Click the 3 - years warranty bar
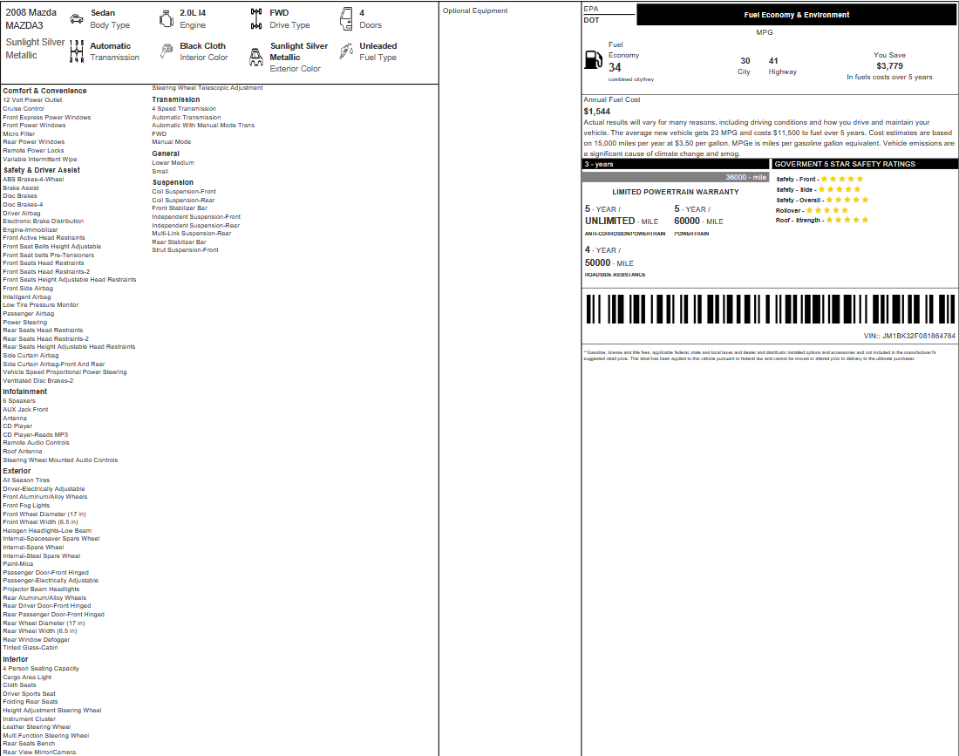This screenshot has height=756, width=959. coord(675,164)
